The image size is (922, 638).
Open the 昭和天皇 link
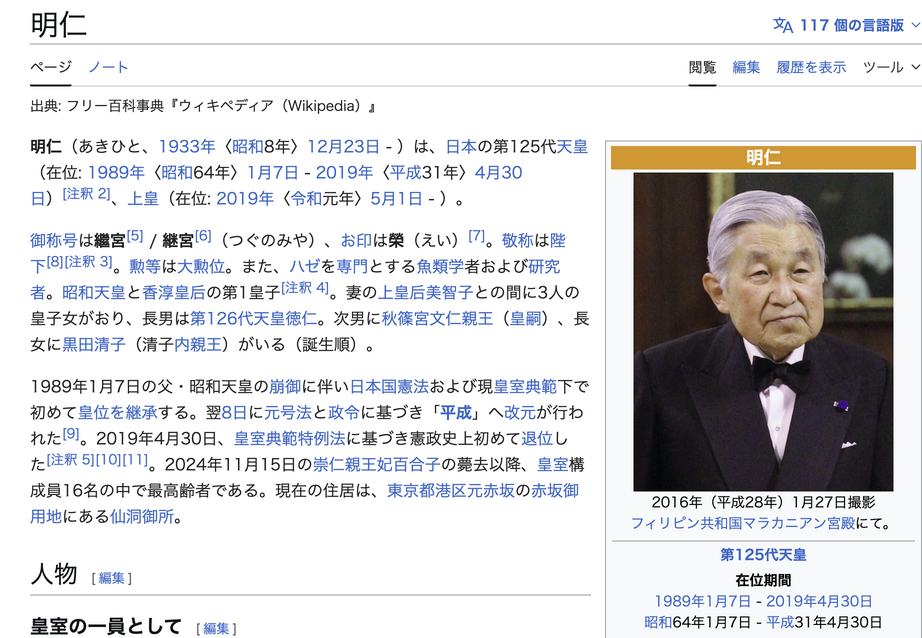[93, 293]
